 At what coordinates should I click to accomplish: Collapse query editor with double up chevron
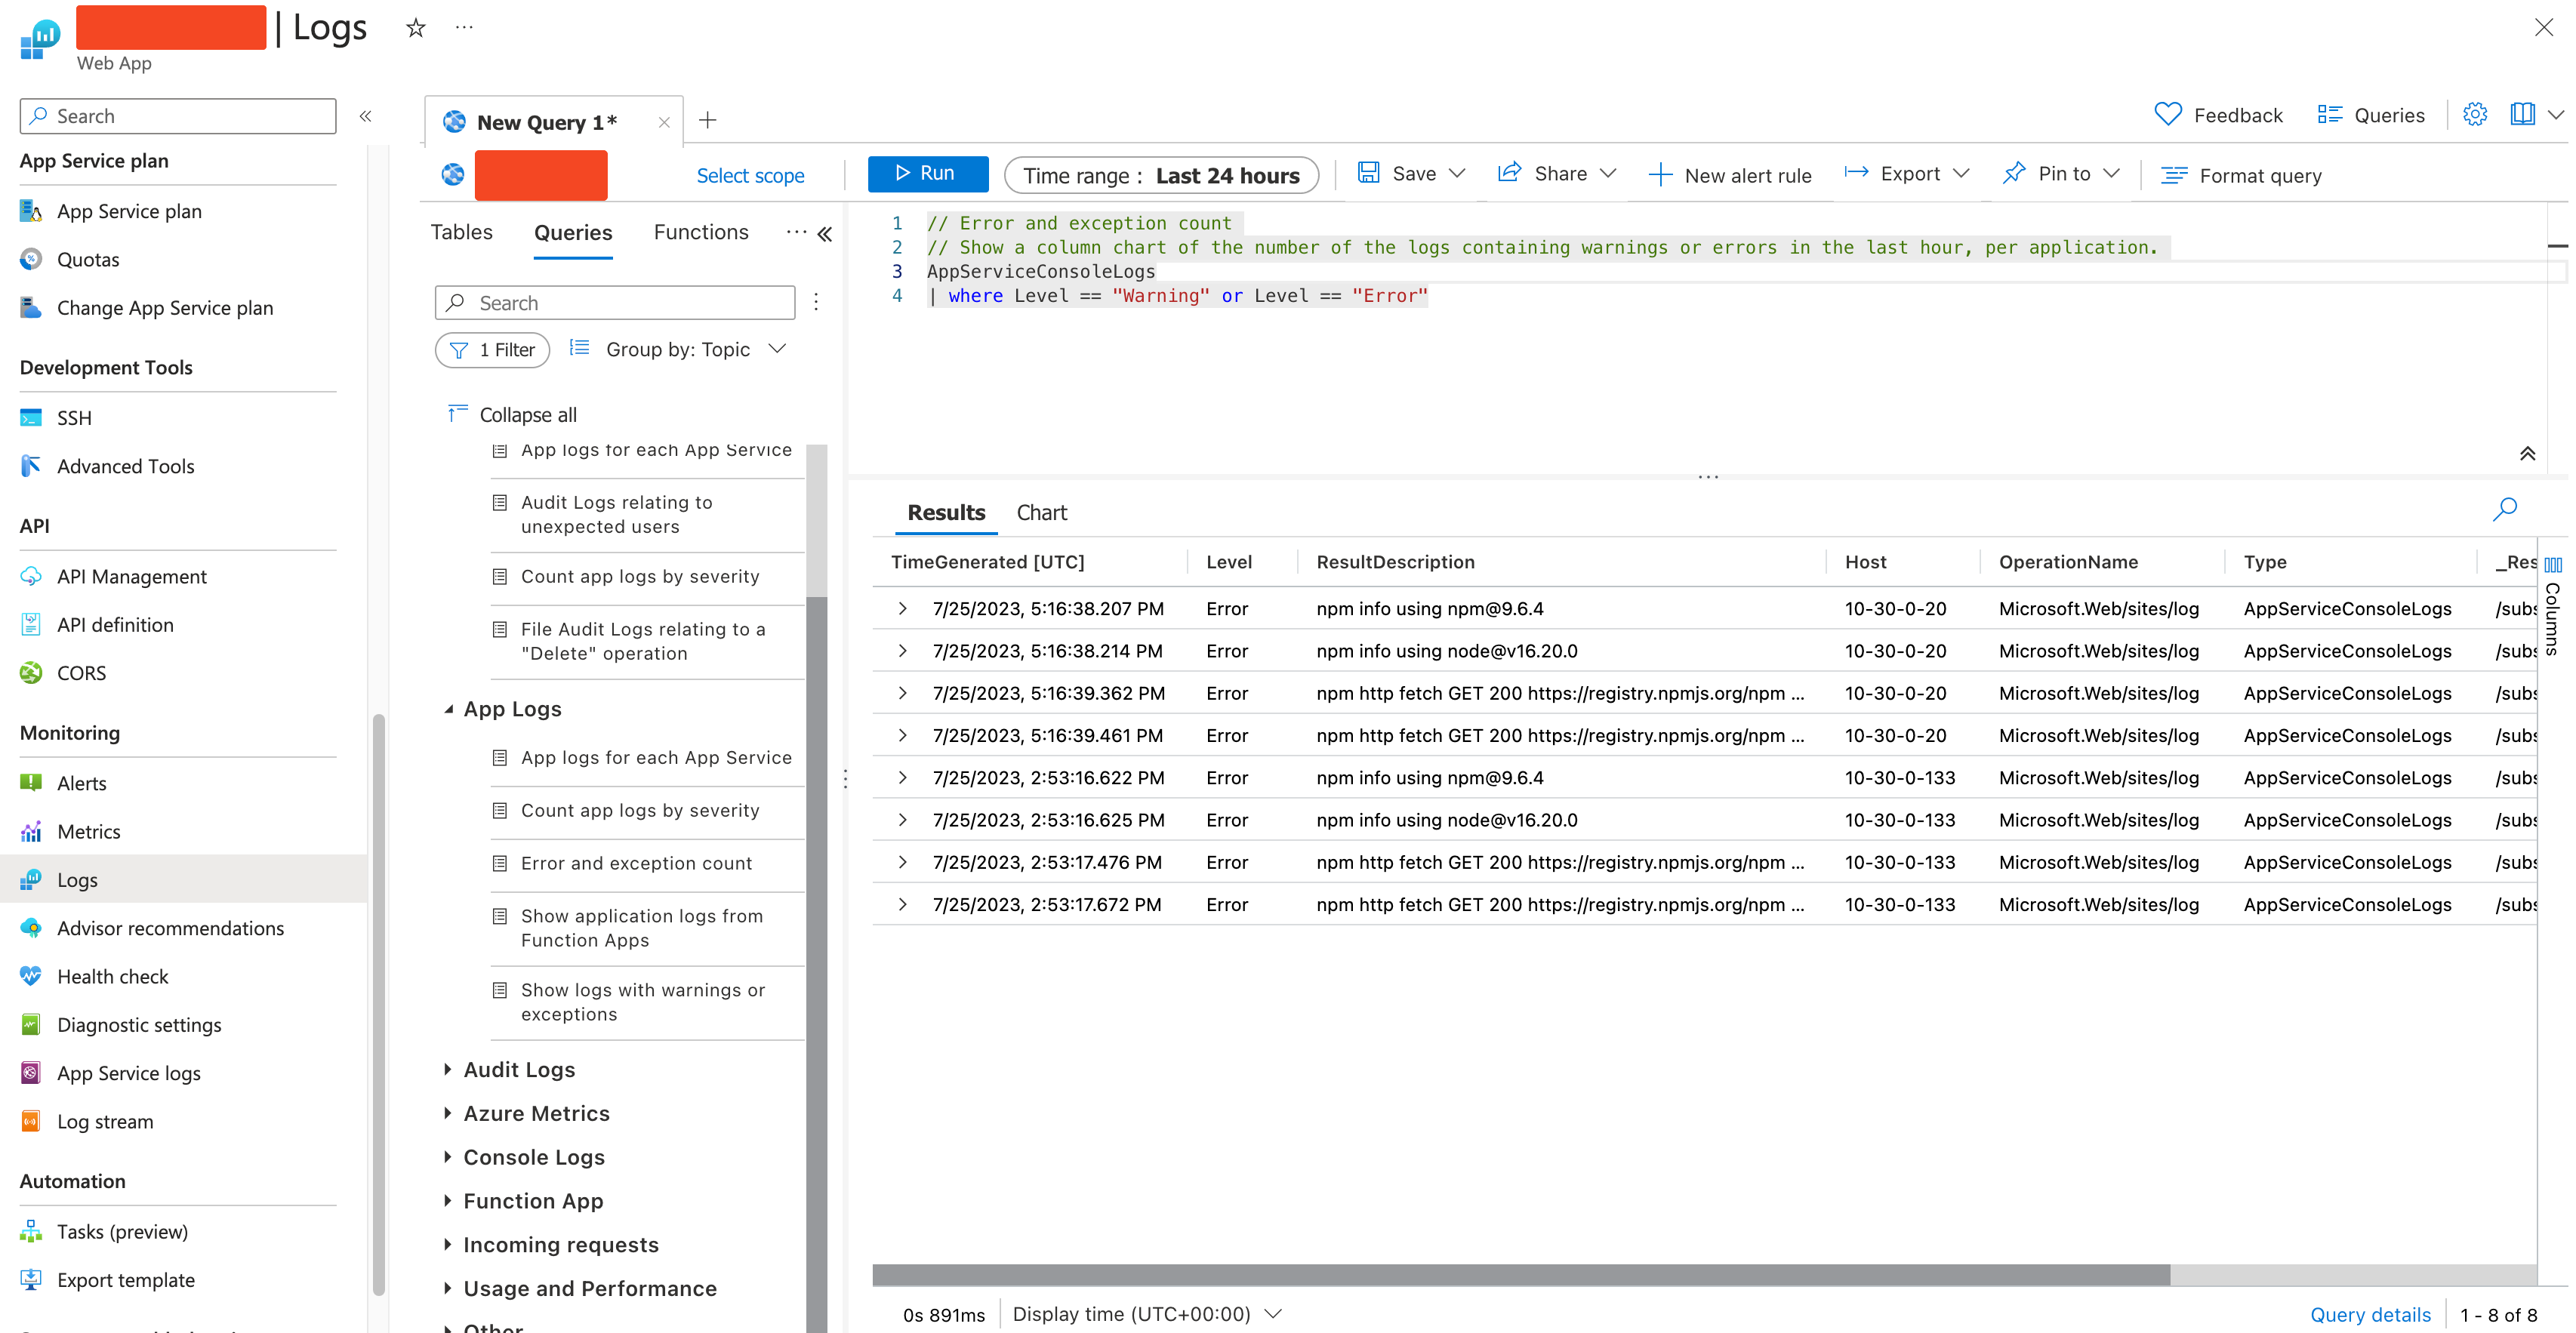2527,454
